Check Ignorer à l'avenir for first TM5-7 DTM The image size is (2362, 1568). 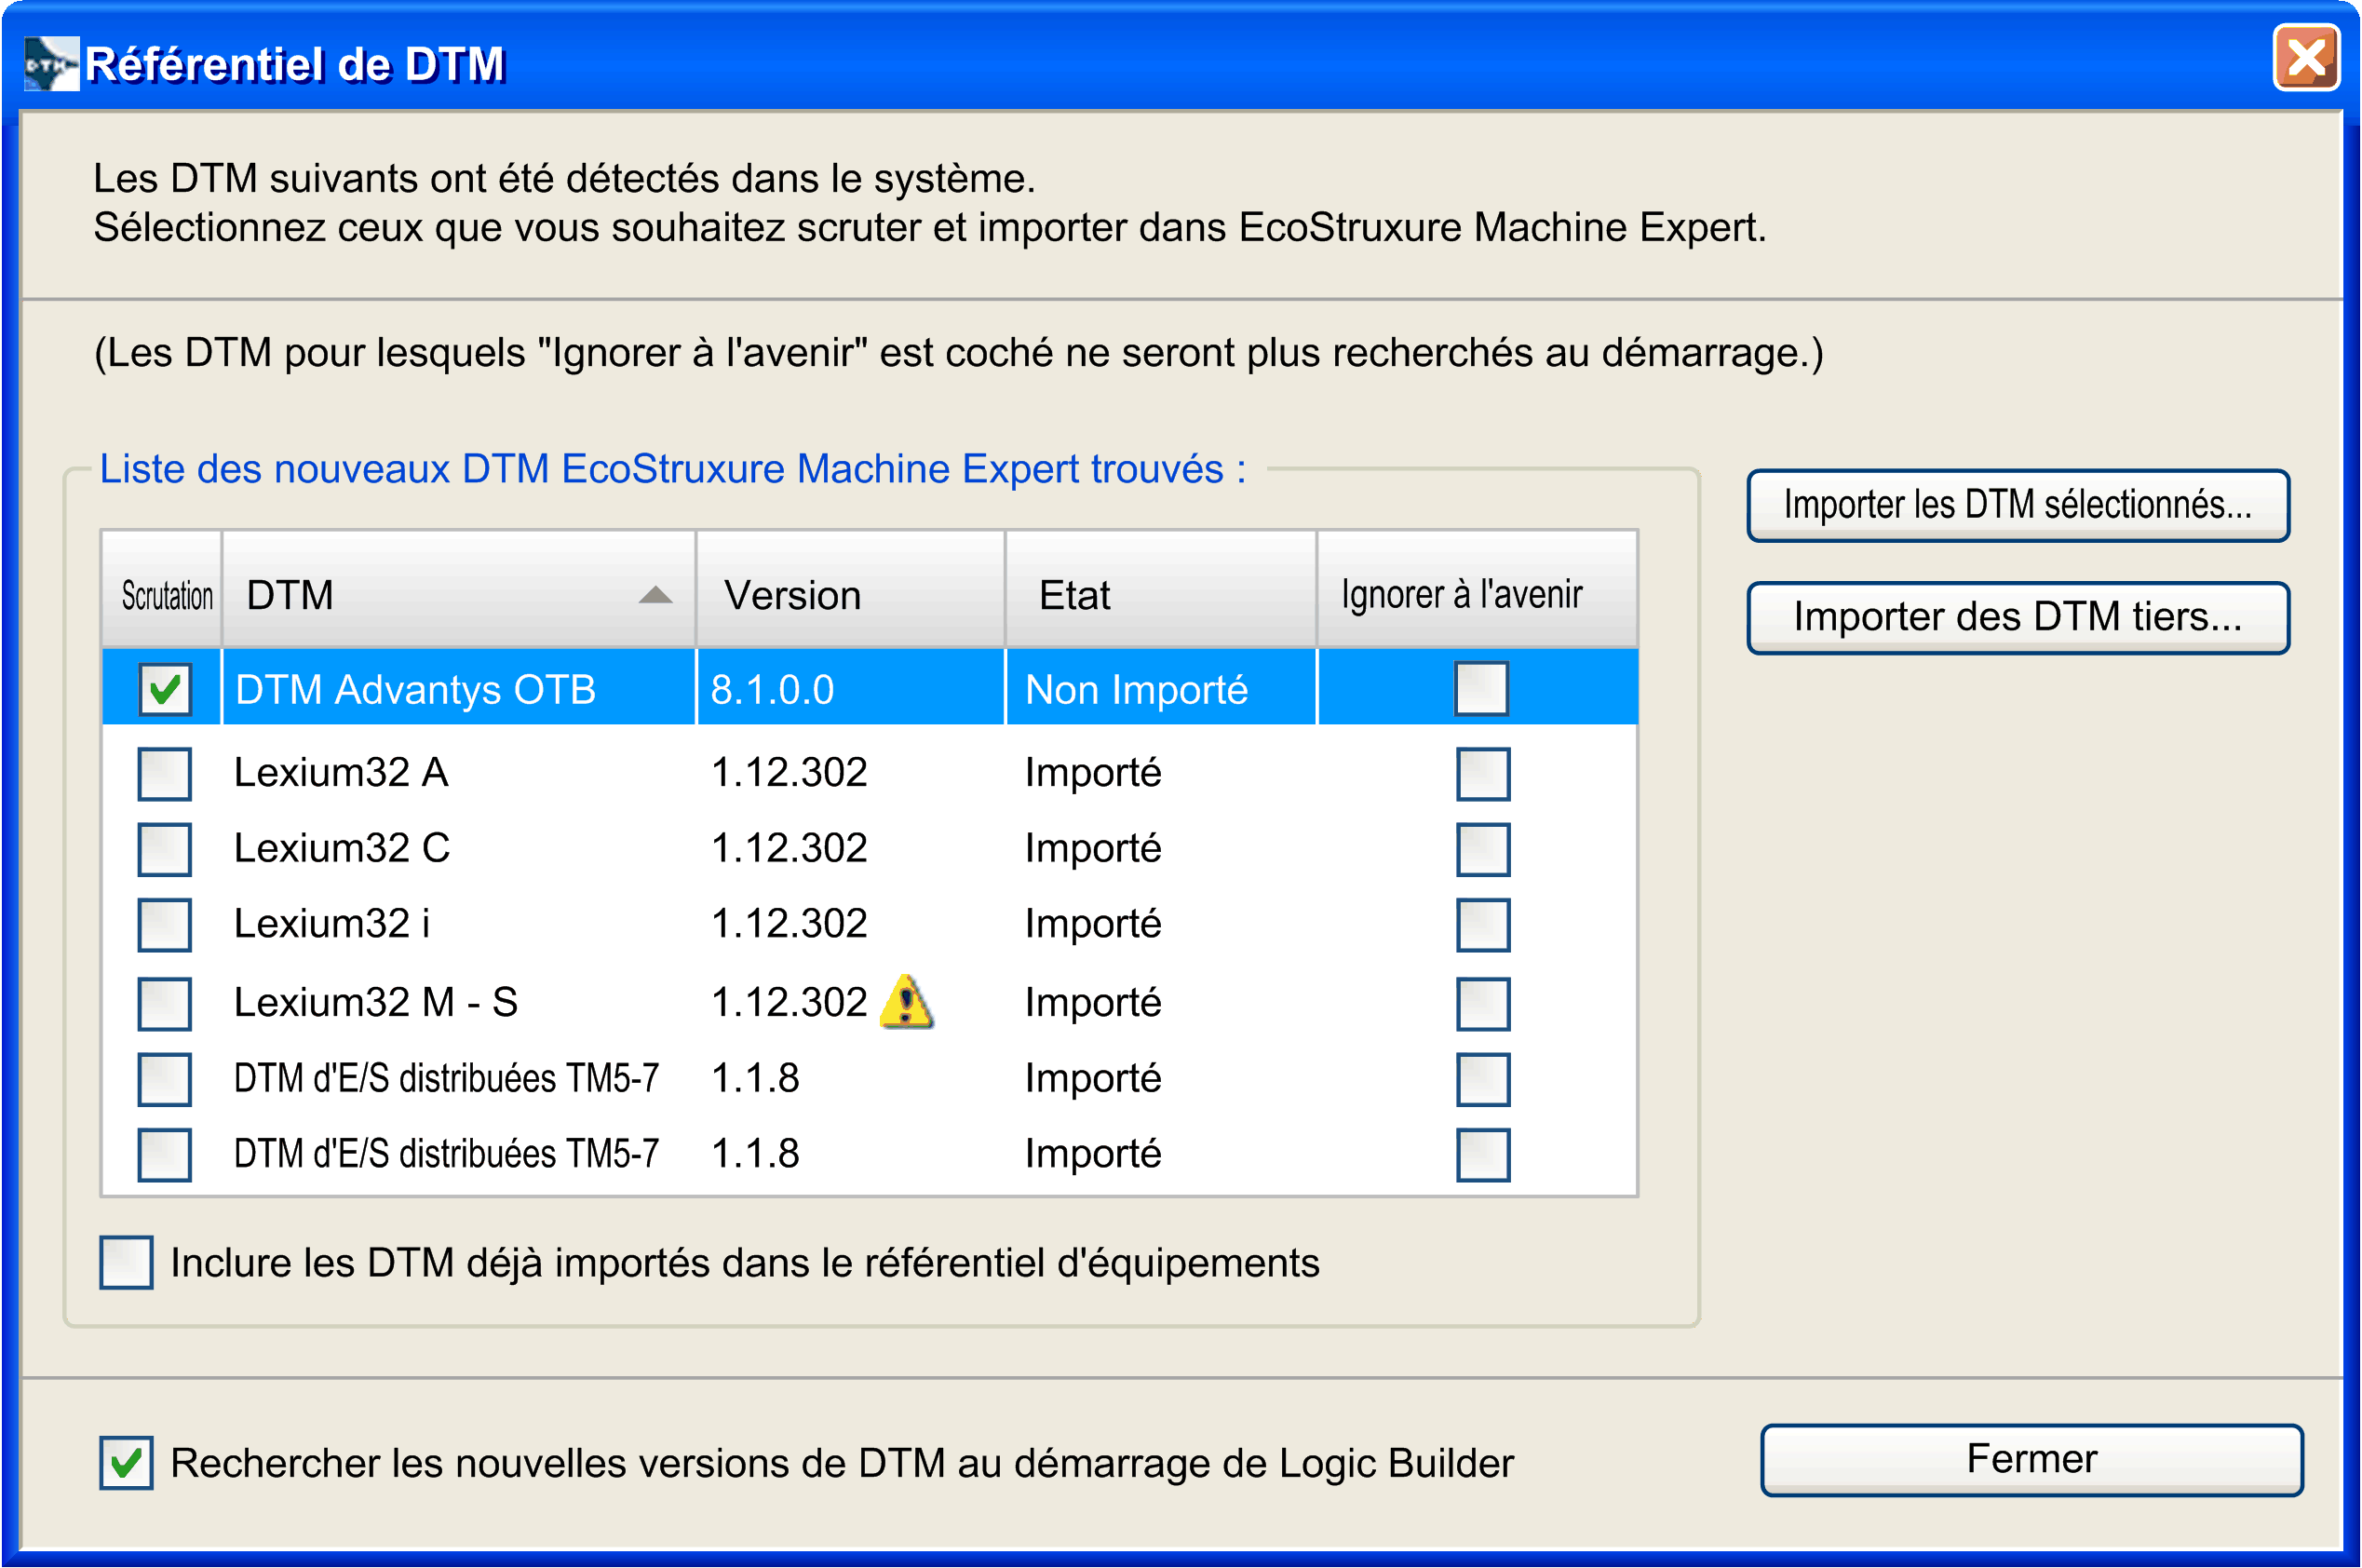click(1482, 1079)
